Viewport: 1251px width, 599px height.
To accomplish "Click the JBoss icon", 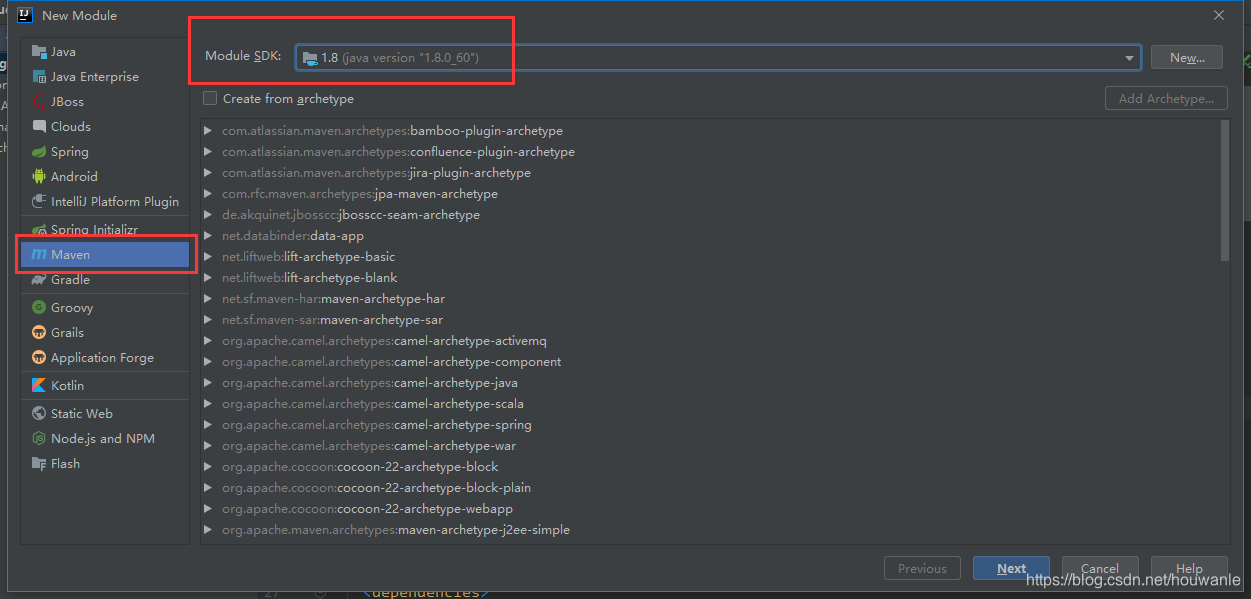I will pos(39,101).
